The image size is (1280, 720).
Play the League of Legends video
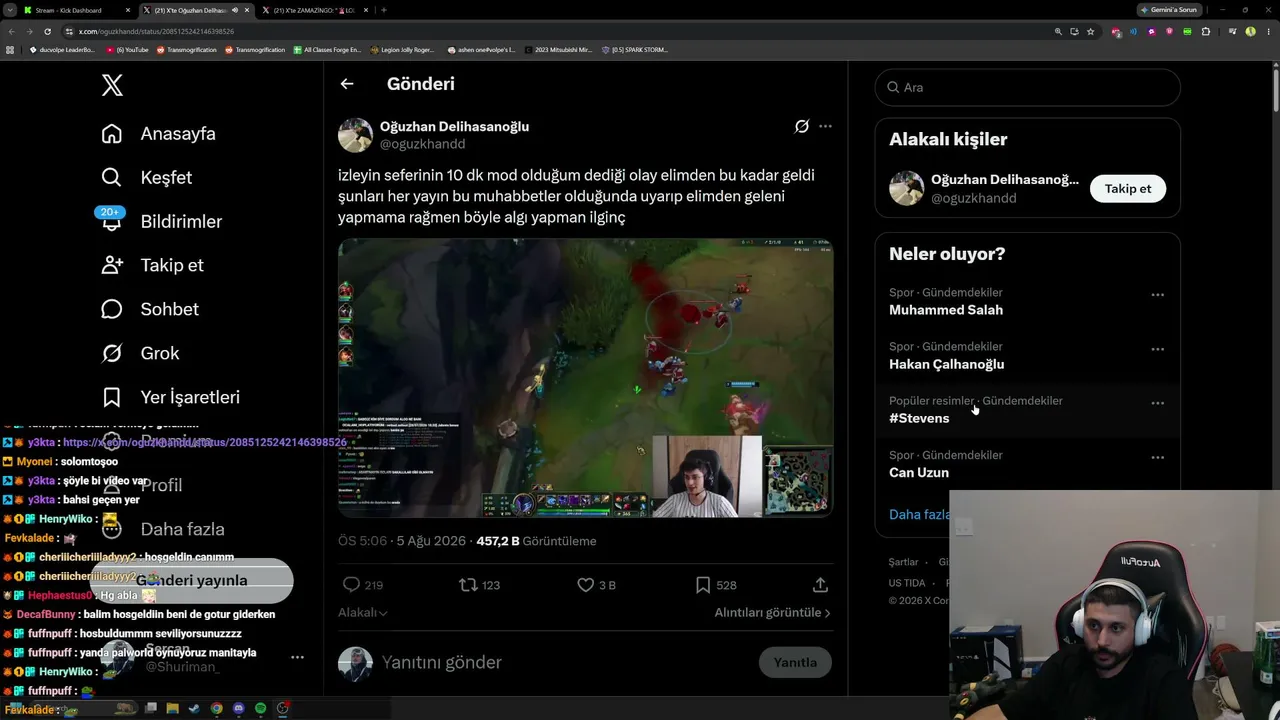[x=585, y=378]
